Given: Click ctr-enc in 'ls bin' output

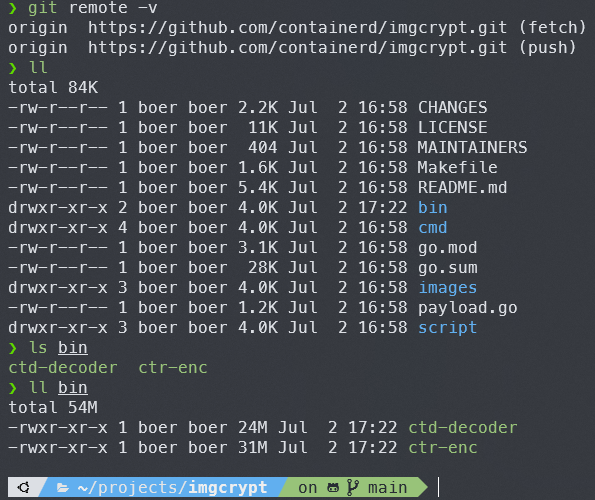Looking at the screenshot, I should (x=173, y=368).
